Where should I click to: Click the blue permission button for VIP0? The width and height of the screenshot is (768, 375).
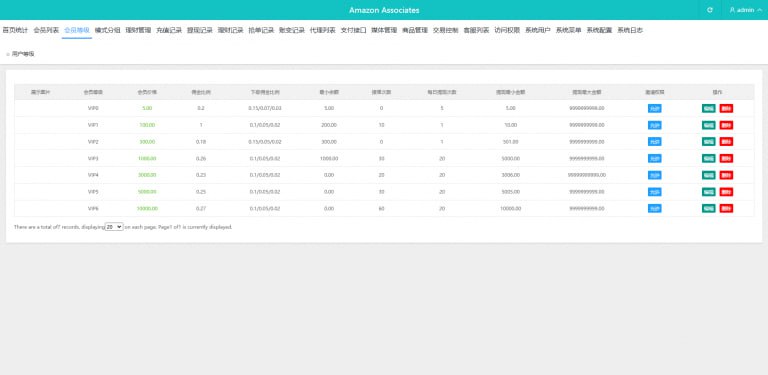click(654, 108)
